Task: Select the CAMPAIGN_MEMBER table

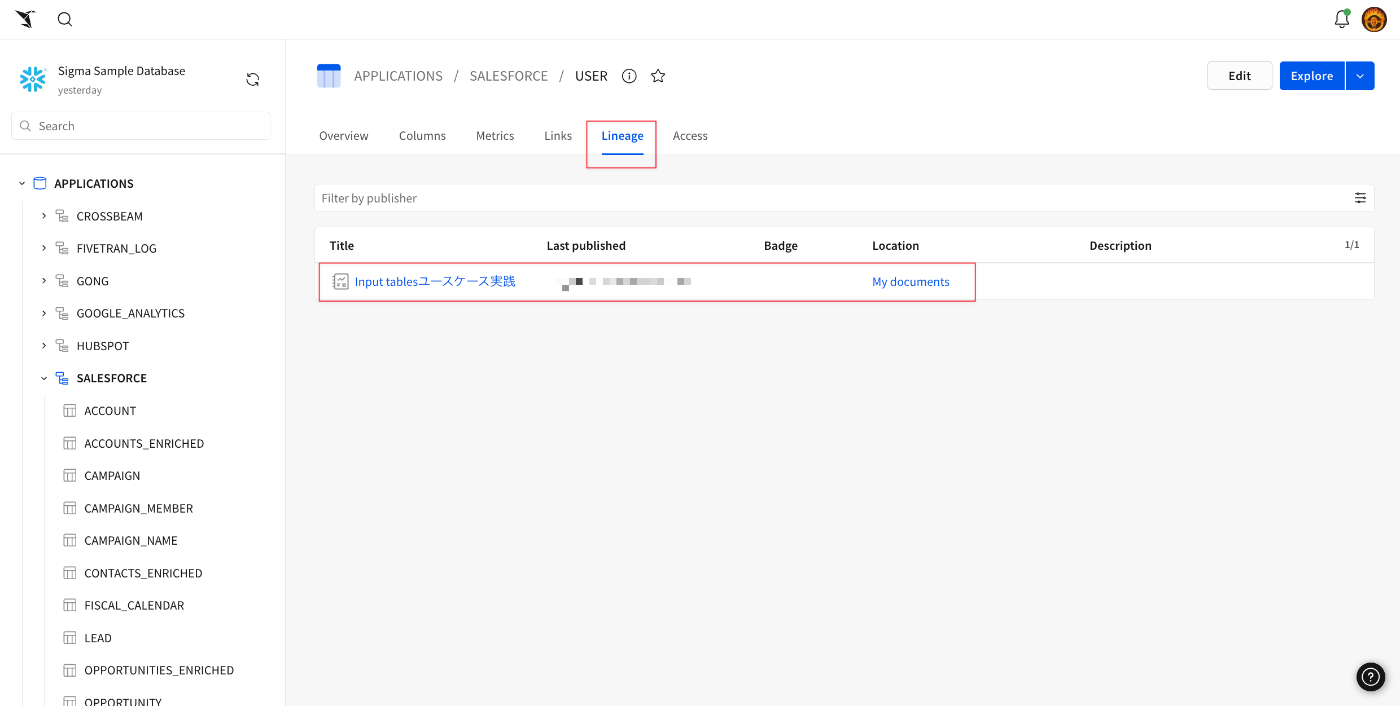Action: [139, 509]
